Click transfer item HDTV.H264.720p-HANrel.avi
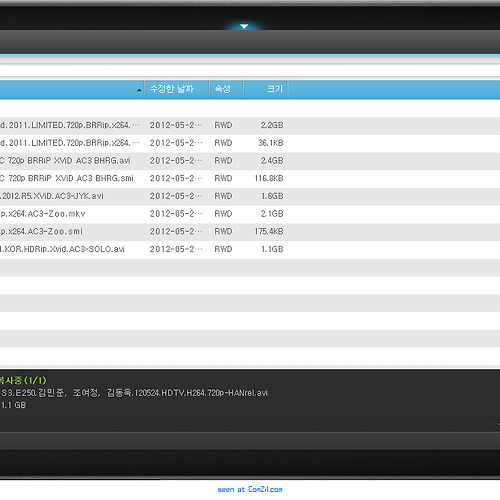The image size is (500, 500). [134, 393]
